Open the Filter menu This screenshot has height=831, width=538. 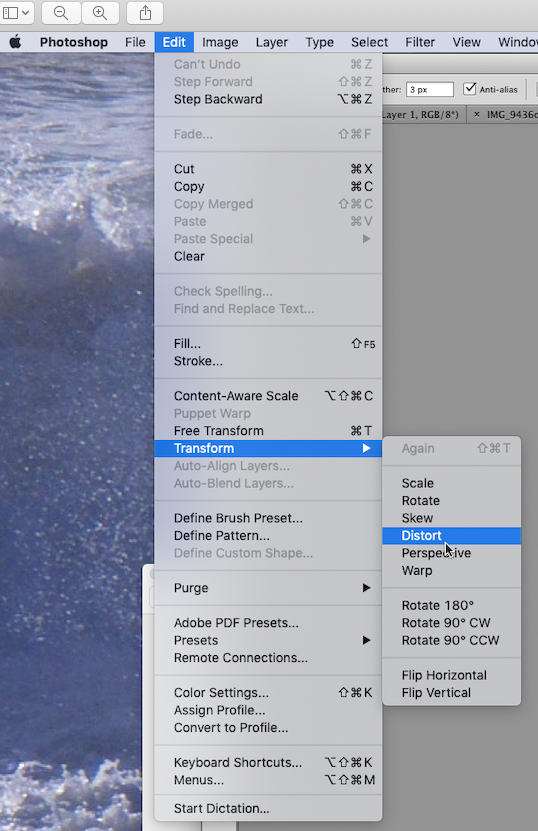point(420,42)
